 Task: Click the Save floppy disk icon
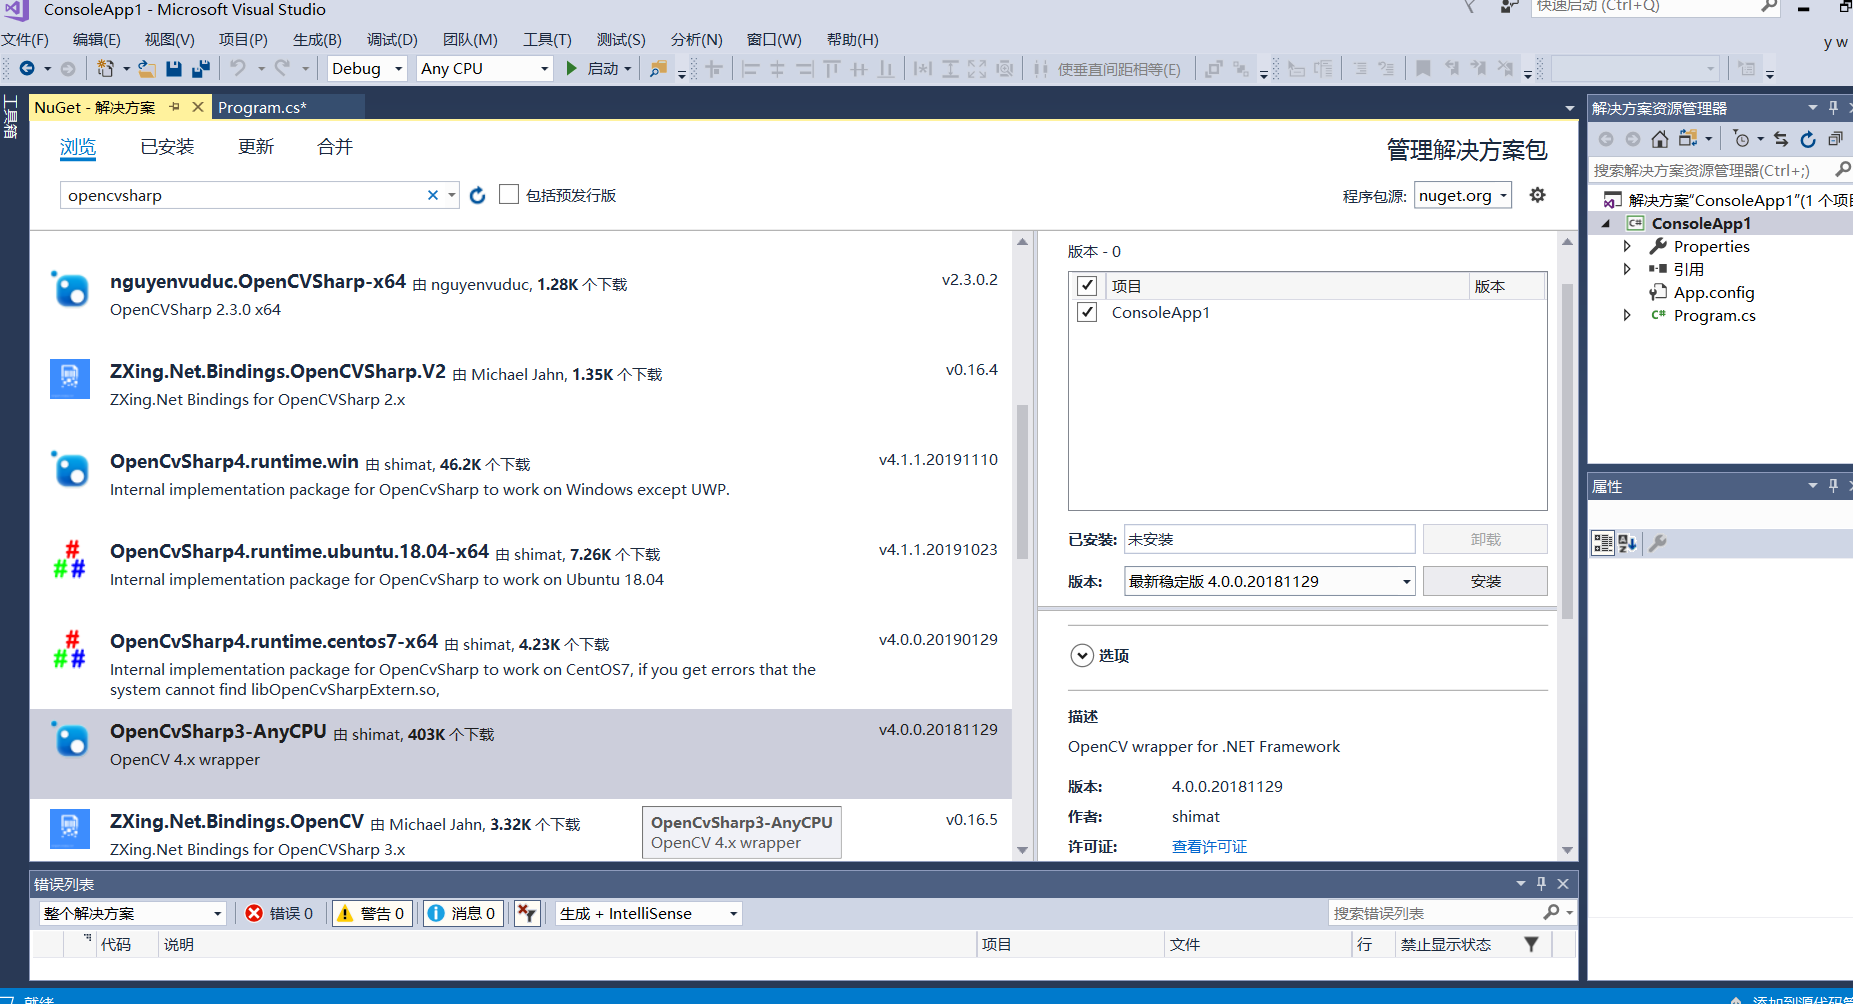click(174, 68)
